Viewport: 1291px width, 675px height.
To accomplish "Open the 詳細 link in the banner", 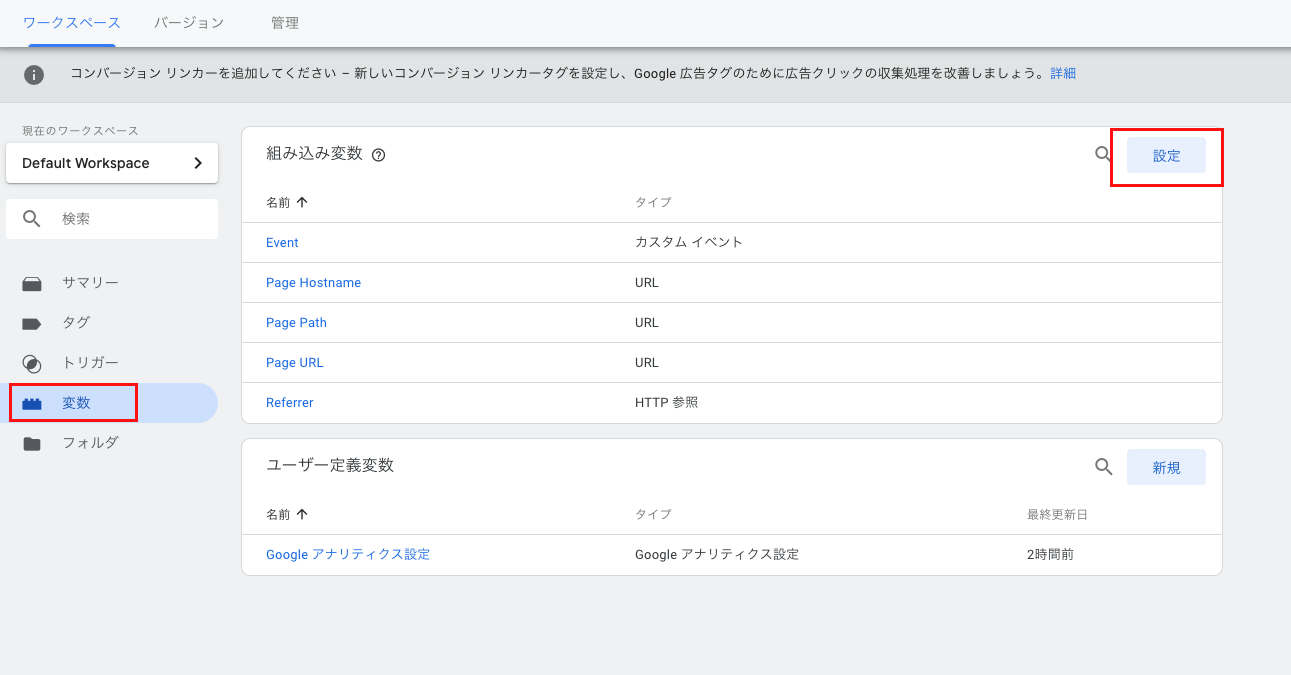I will 1063,74.
